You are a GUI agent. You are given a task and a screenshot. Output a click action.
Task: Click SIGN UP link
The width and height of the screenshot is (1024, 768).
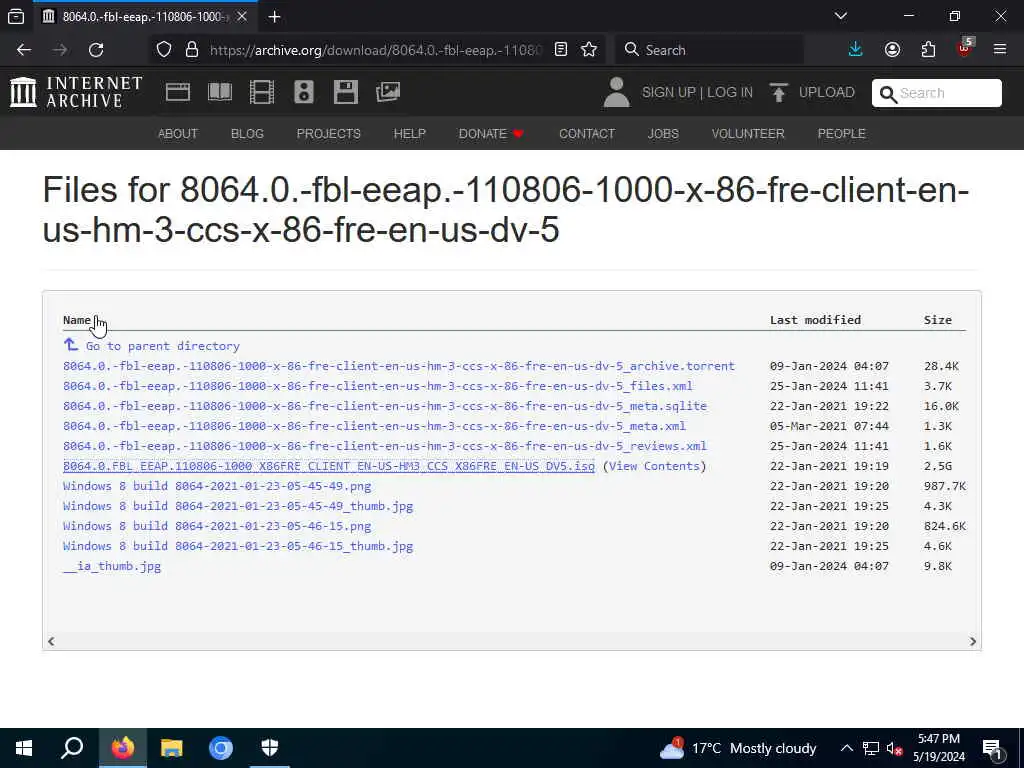(x=669, y=93)
